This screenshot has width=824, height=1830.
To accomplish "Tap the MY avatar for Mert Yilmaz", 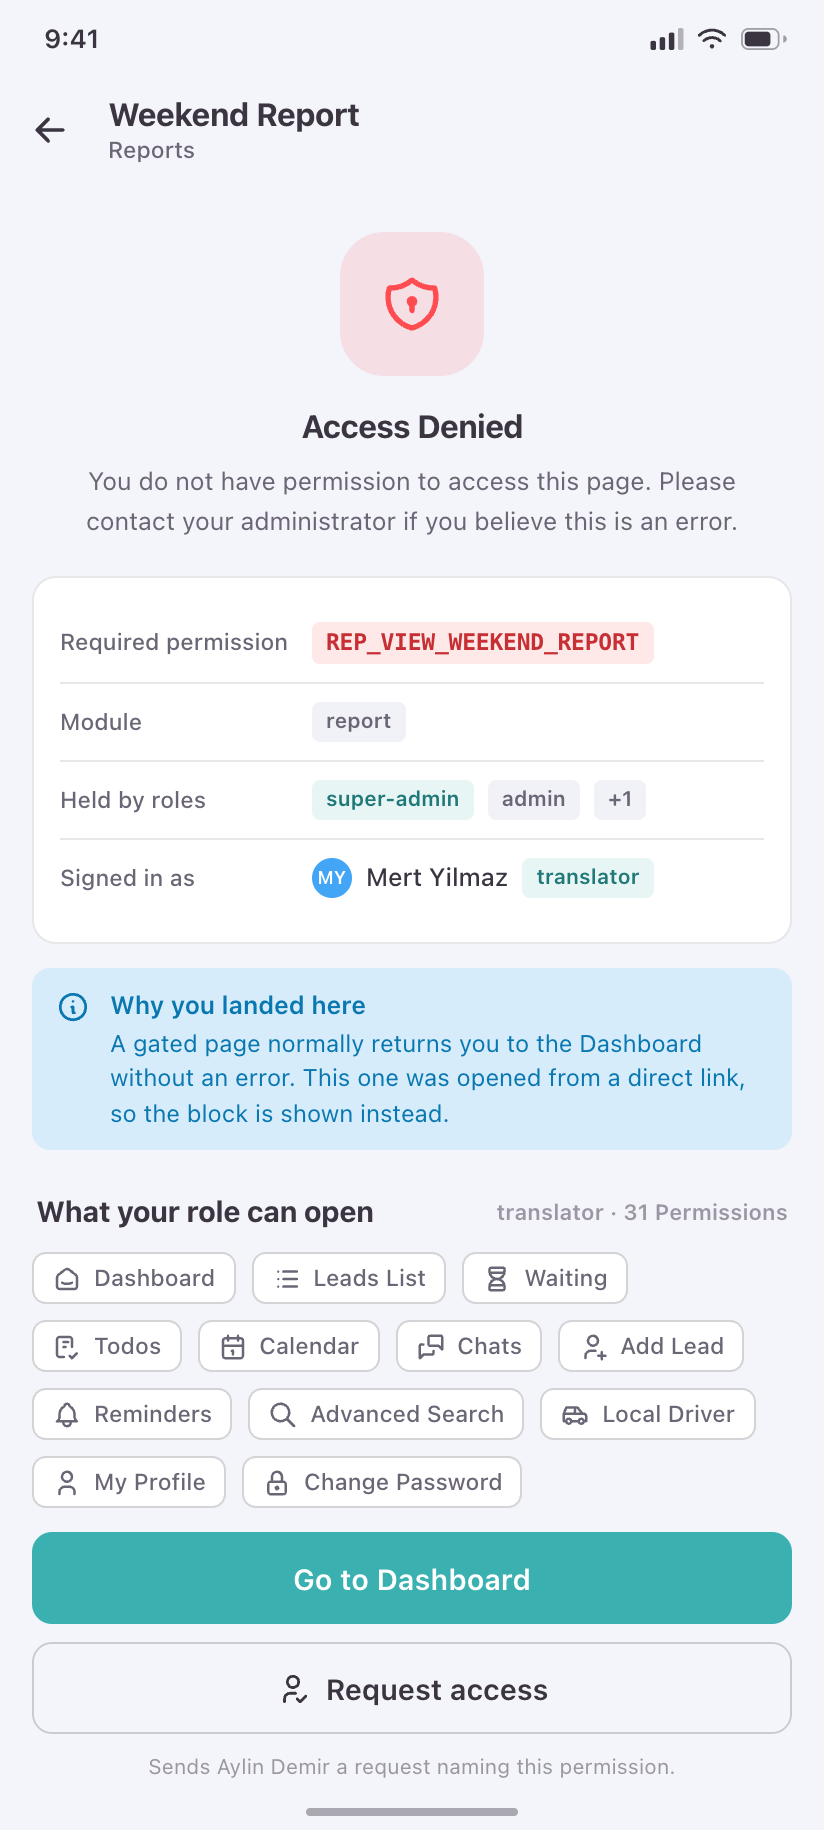I will 332,878.
